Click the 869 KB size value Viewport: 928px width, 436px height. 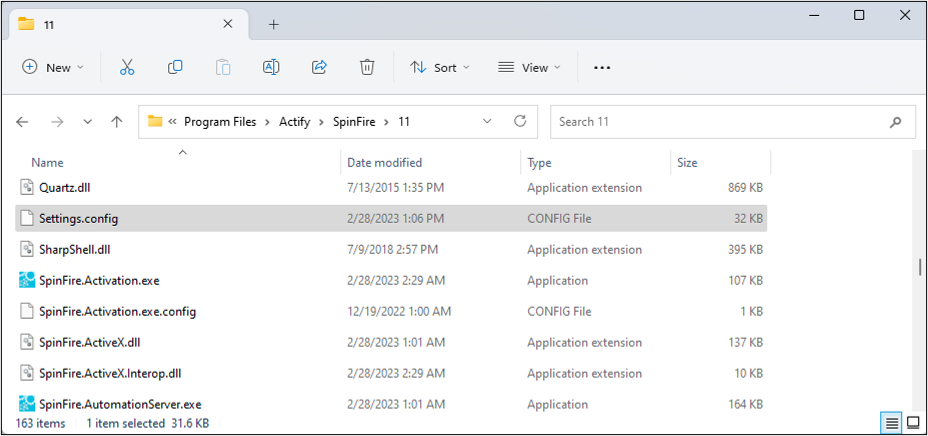click(x=745, y=188)
